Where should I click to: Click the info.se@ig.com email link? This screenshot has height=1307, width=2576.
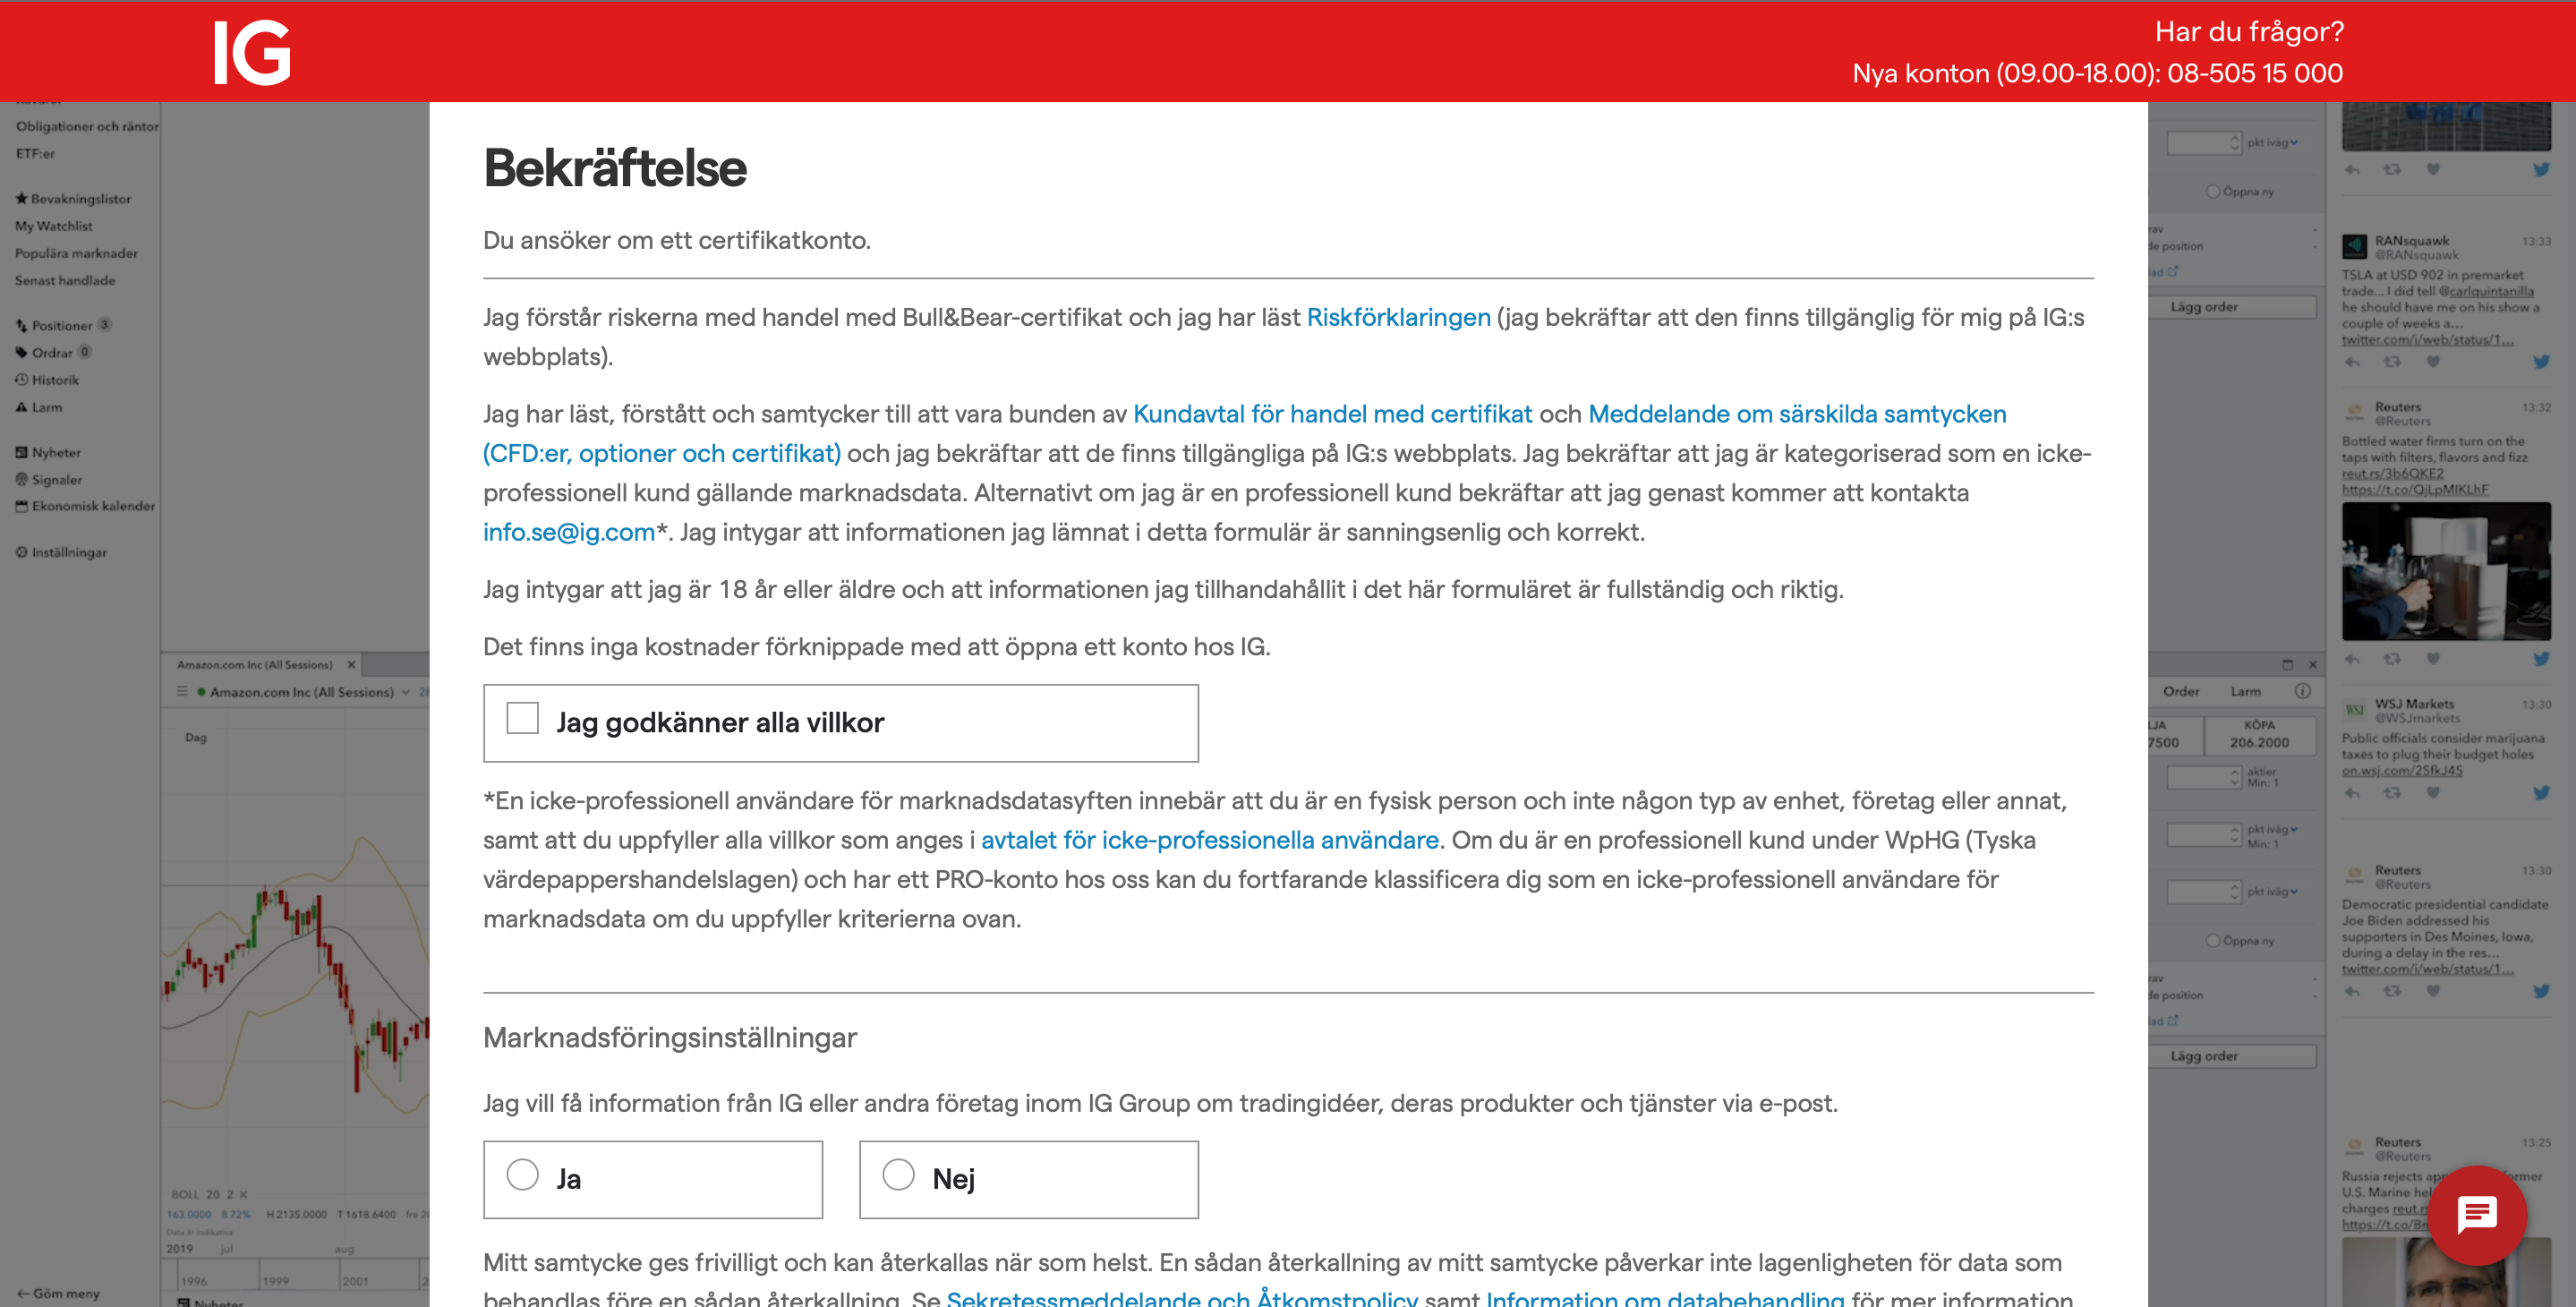[x=568, y=532]
